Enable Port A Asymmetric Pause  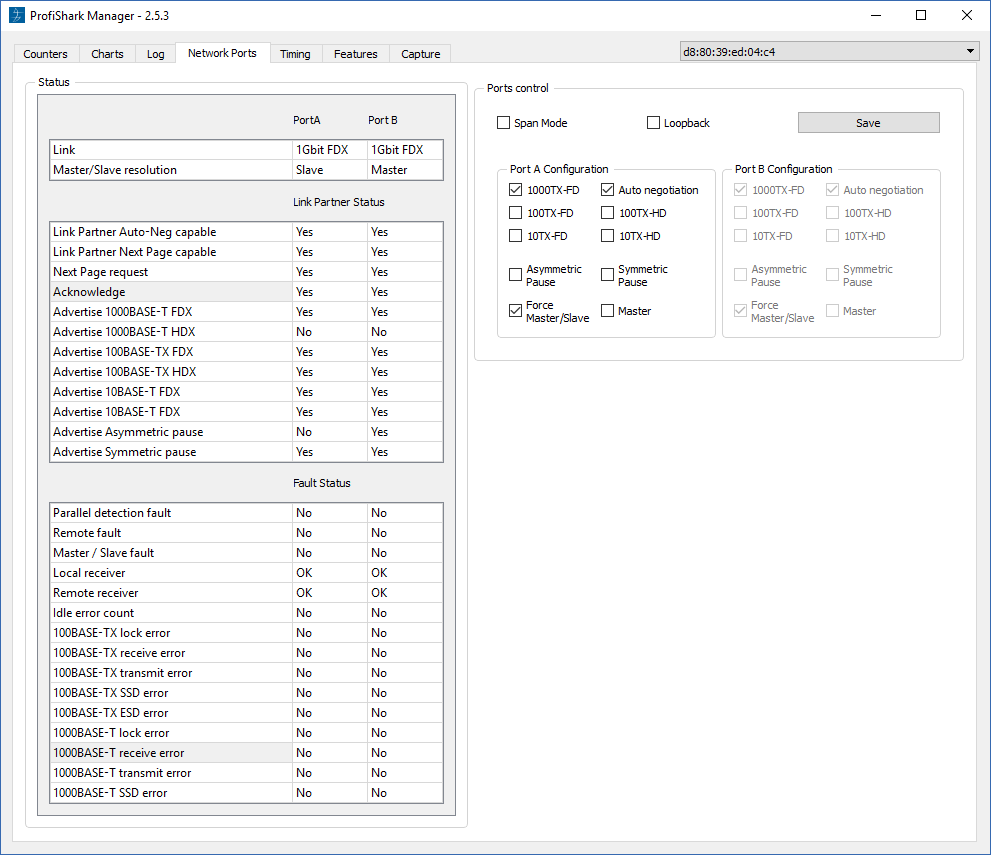pos(516,275)
